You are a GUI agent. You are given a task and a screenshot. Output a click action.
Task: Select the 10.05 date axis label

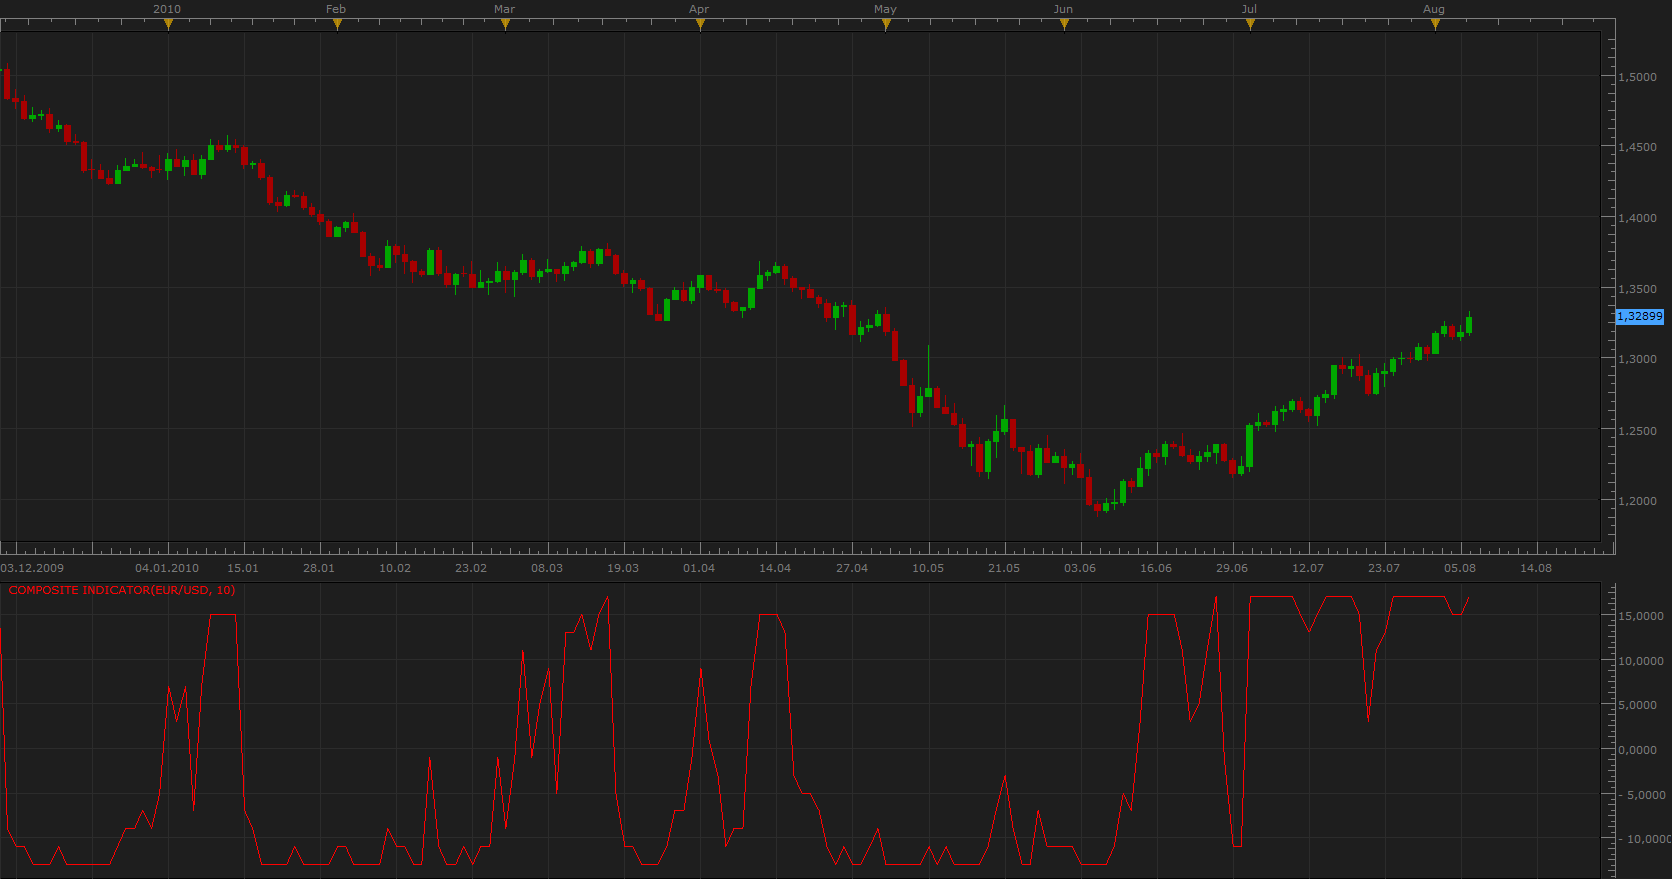pyautogui.click(x=928, y=568)
